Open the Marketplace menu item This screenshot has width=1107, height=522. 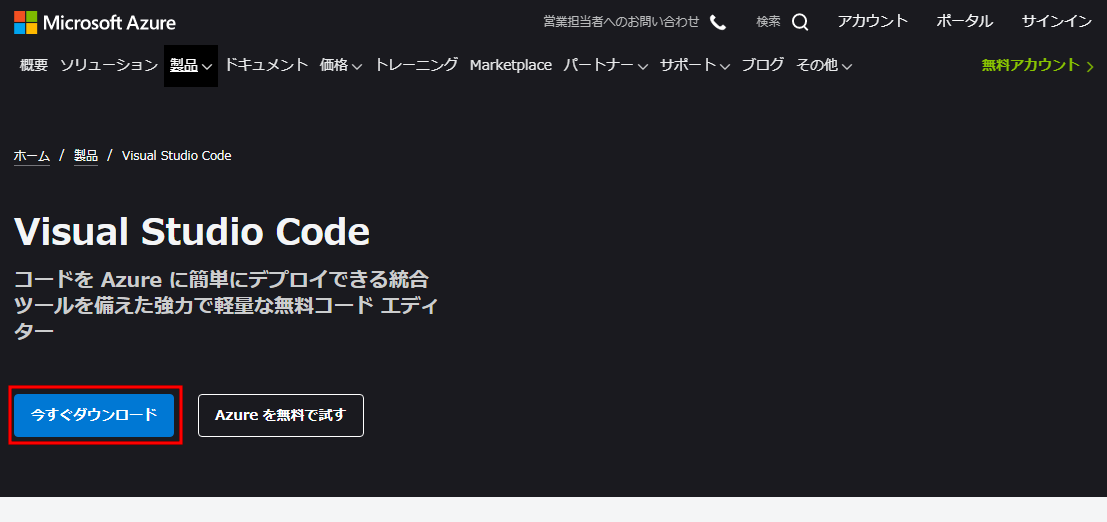tap(510, 65)
